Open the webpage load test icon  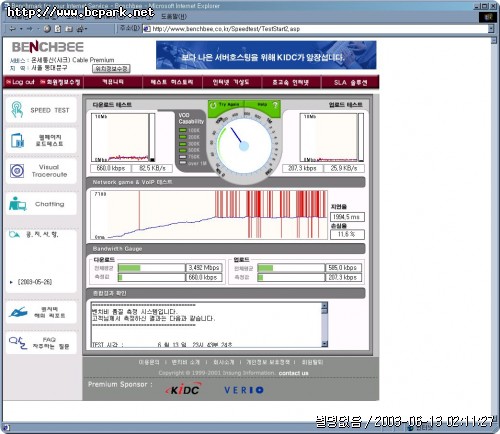tap(17, 140)
